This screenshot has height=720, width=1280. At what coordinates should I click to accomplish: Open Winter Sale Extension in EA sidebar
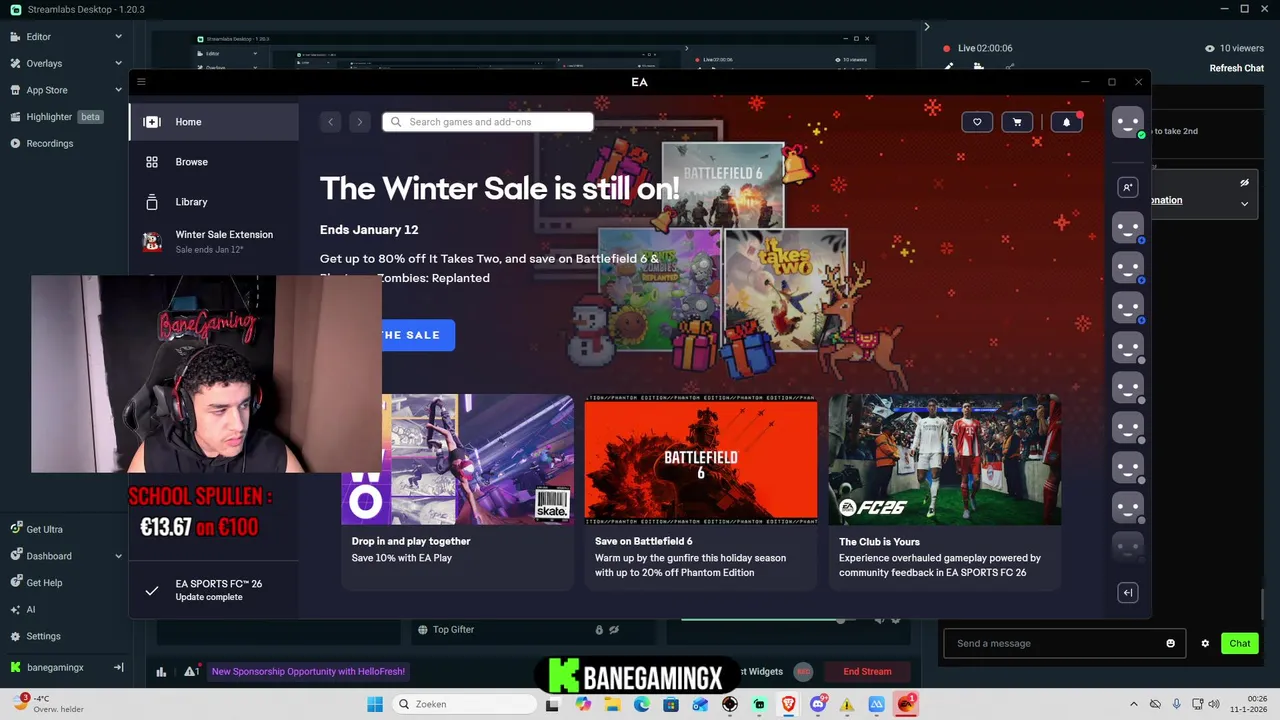tap(214, 241)
